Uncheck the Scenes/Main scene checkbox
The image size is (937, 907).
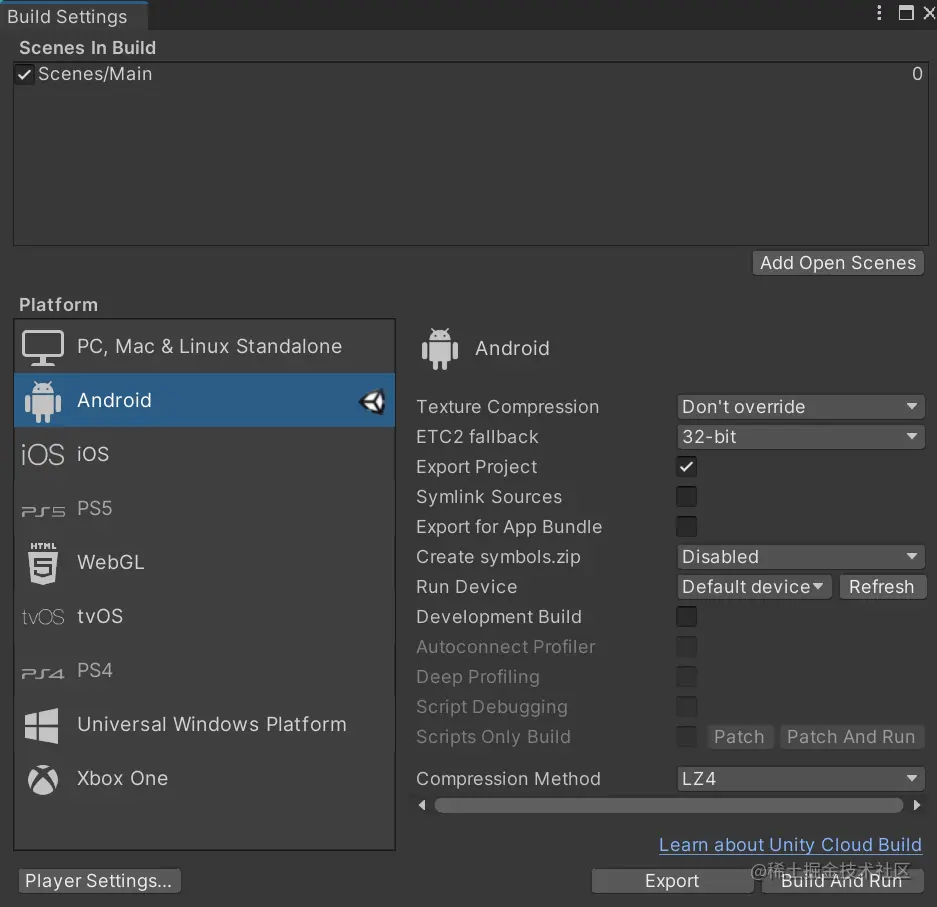22,73
